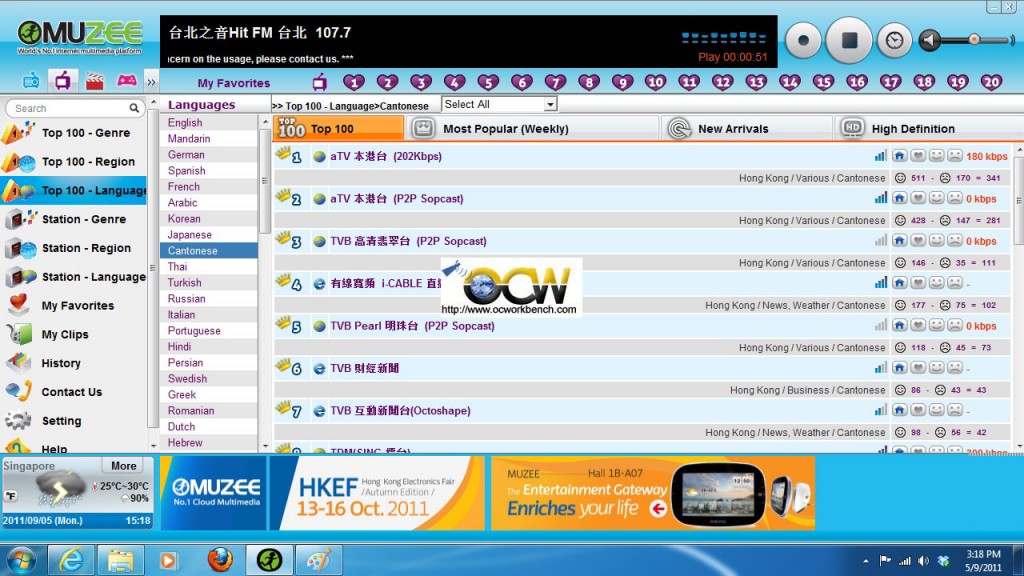
Task: Play aTV 本港台 (202Kbps) station
Action: click(x=385, y=156)
